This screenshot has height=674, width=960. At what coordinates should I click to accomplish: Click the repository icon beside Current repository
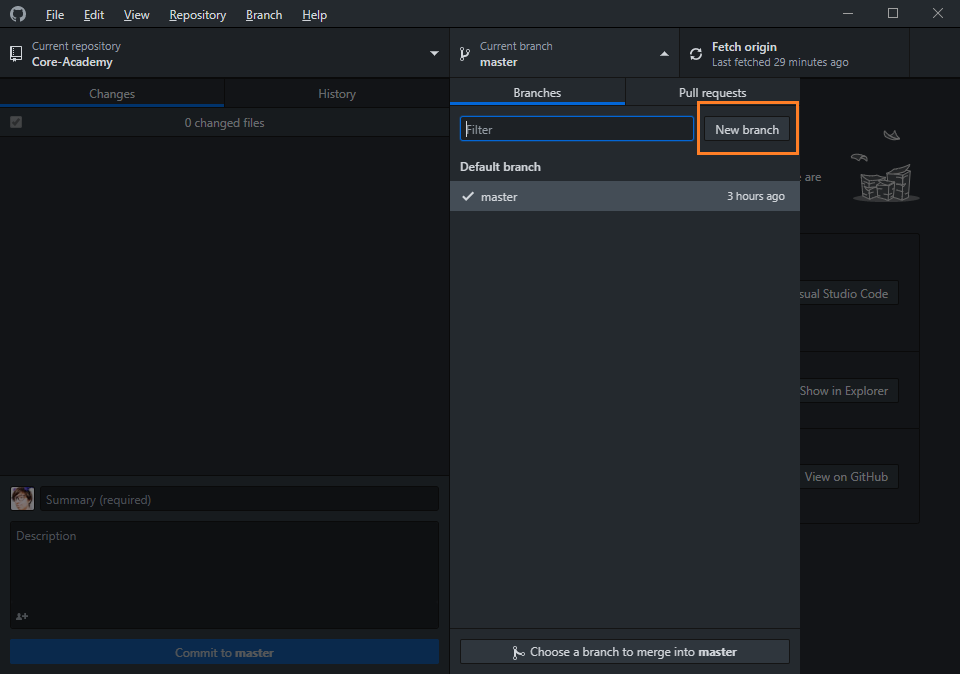click(x=16, y=54)
